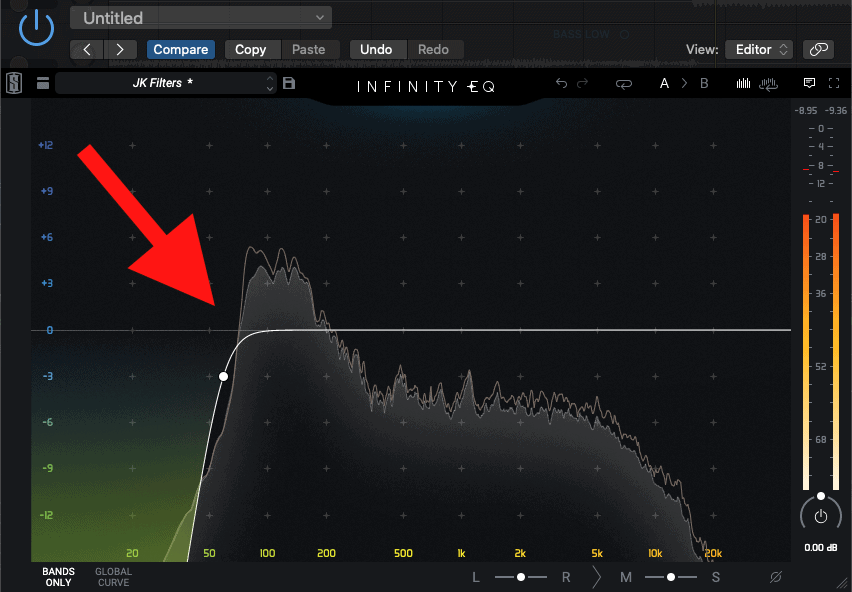This screenshot has width=852, height=592.
Task: Adjust the L/R balance slider handle
Action: [x=521, y=577]
